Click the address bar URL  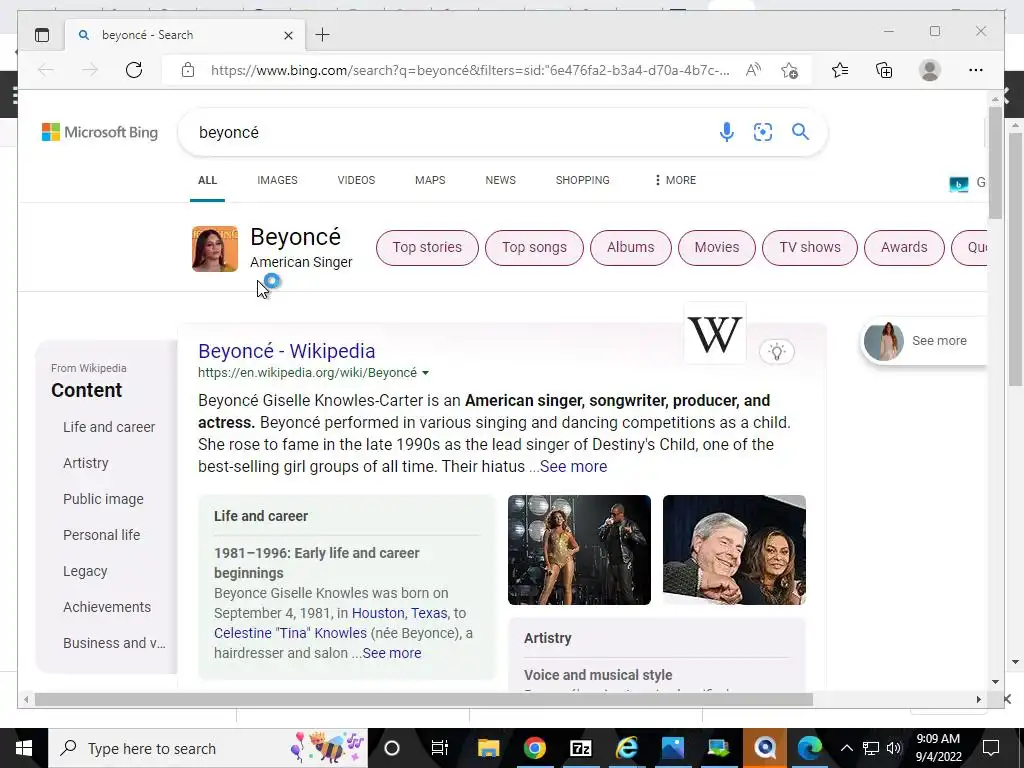pyautogui.click(x=470, y=70)
